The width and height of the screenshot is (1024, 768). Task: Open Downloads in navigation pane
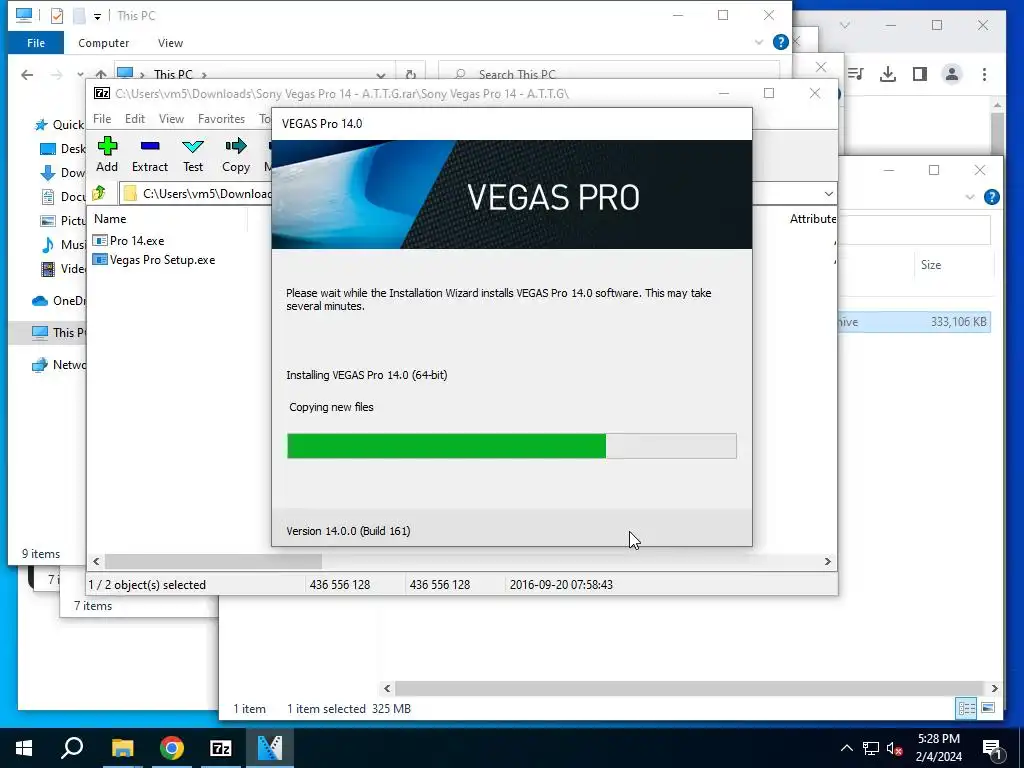click(x=63, y=173)
